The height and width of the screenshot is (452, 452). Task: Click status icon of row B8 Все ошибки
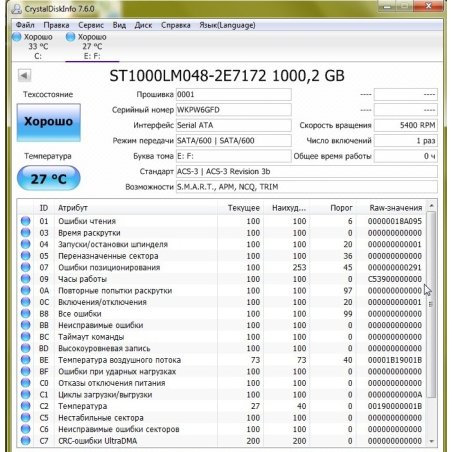point(26,314)
